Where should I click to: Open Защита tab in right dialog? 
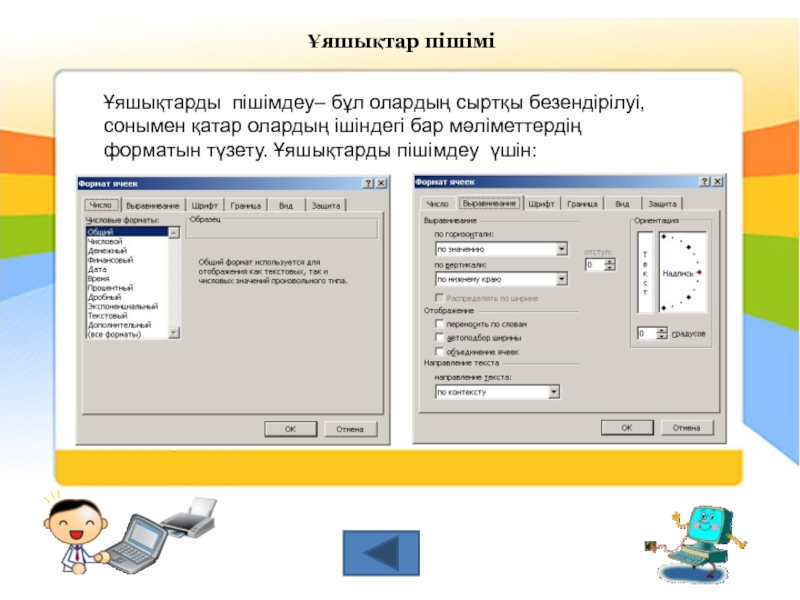point(662,204)
